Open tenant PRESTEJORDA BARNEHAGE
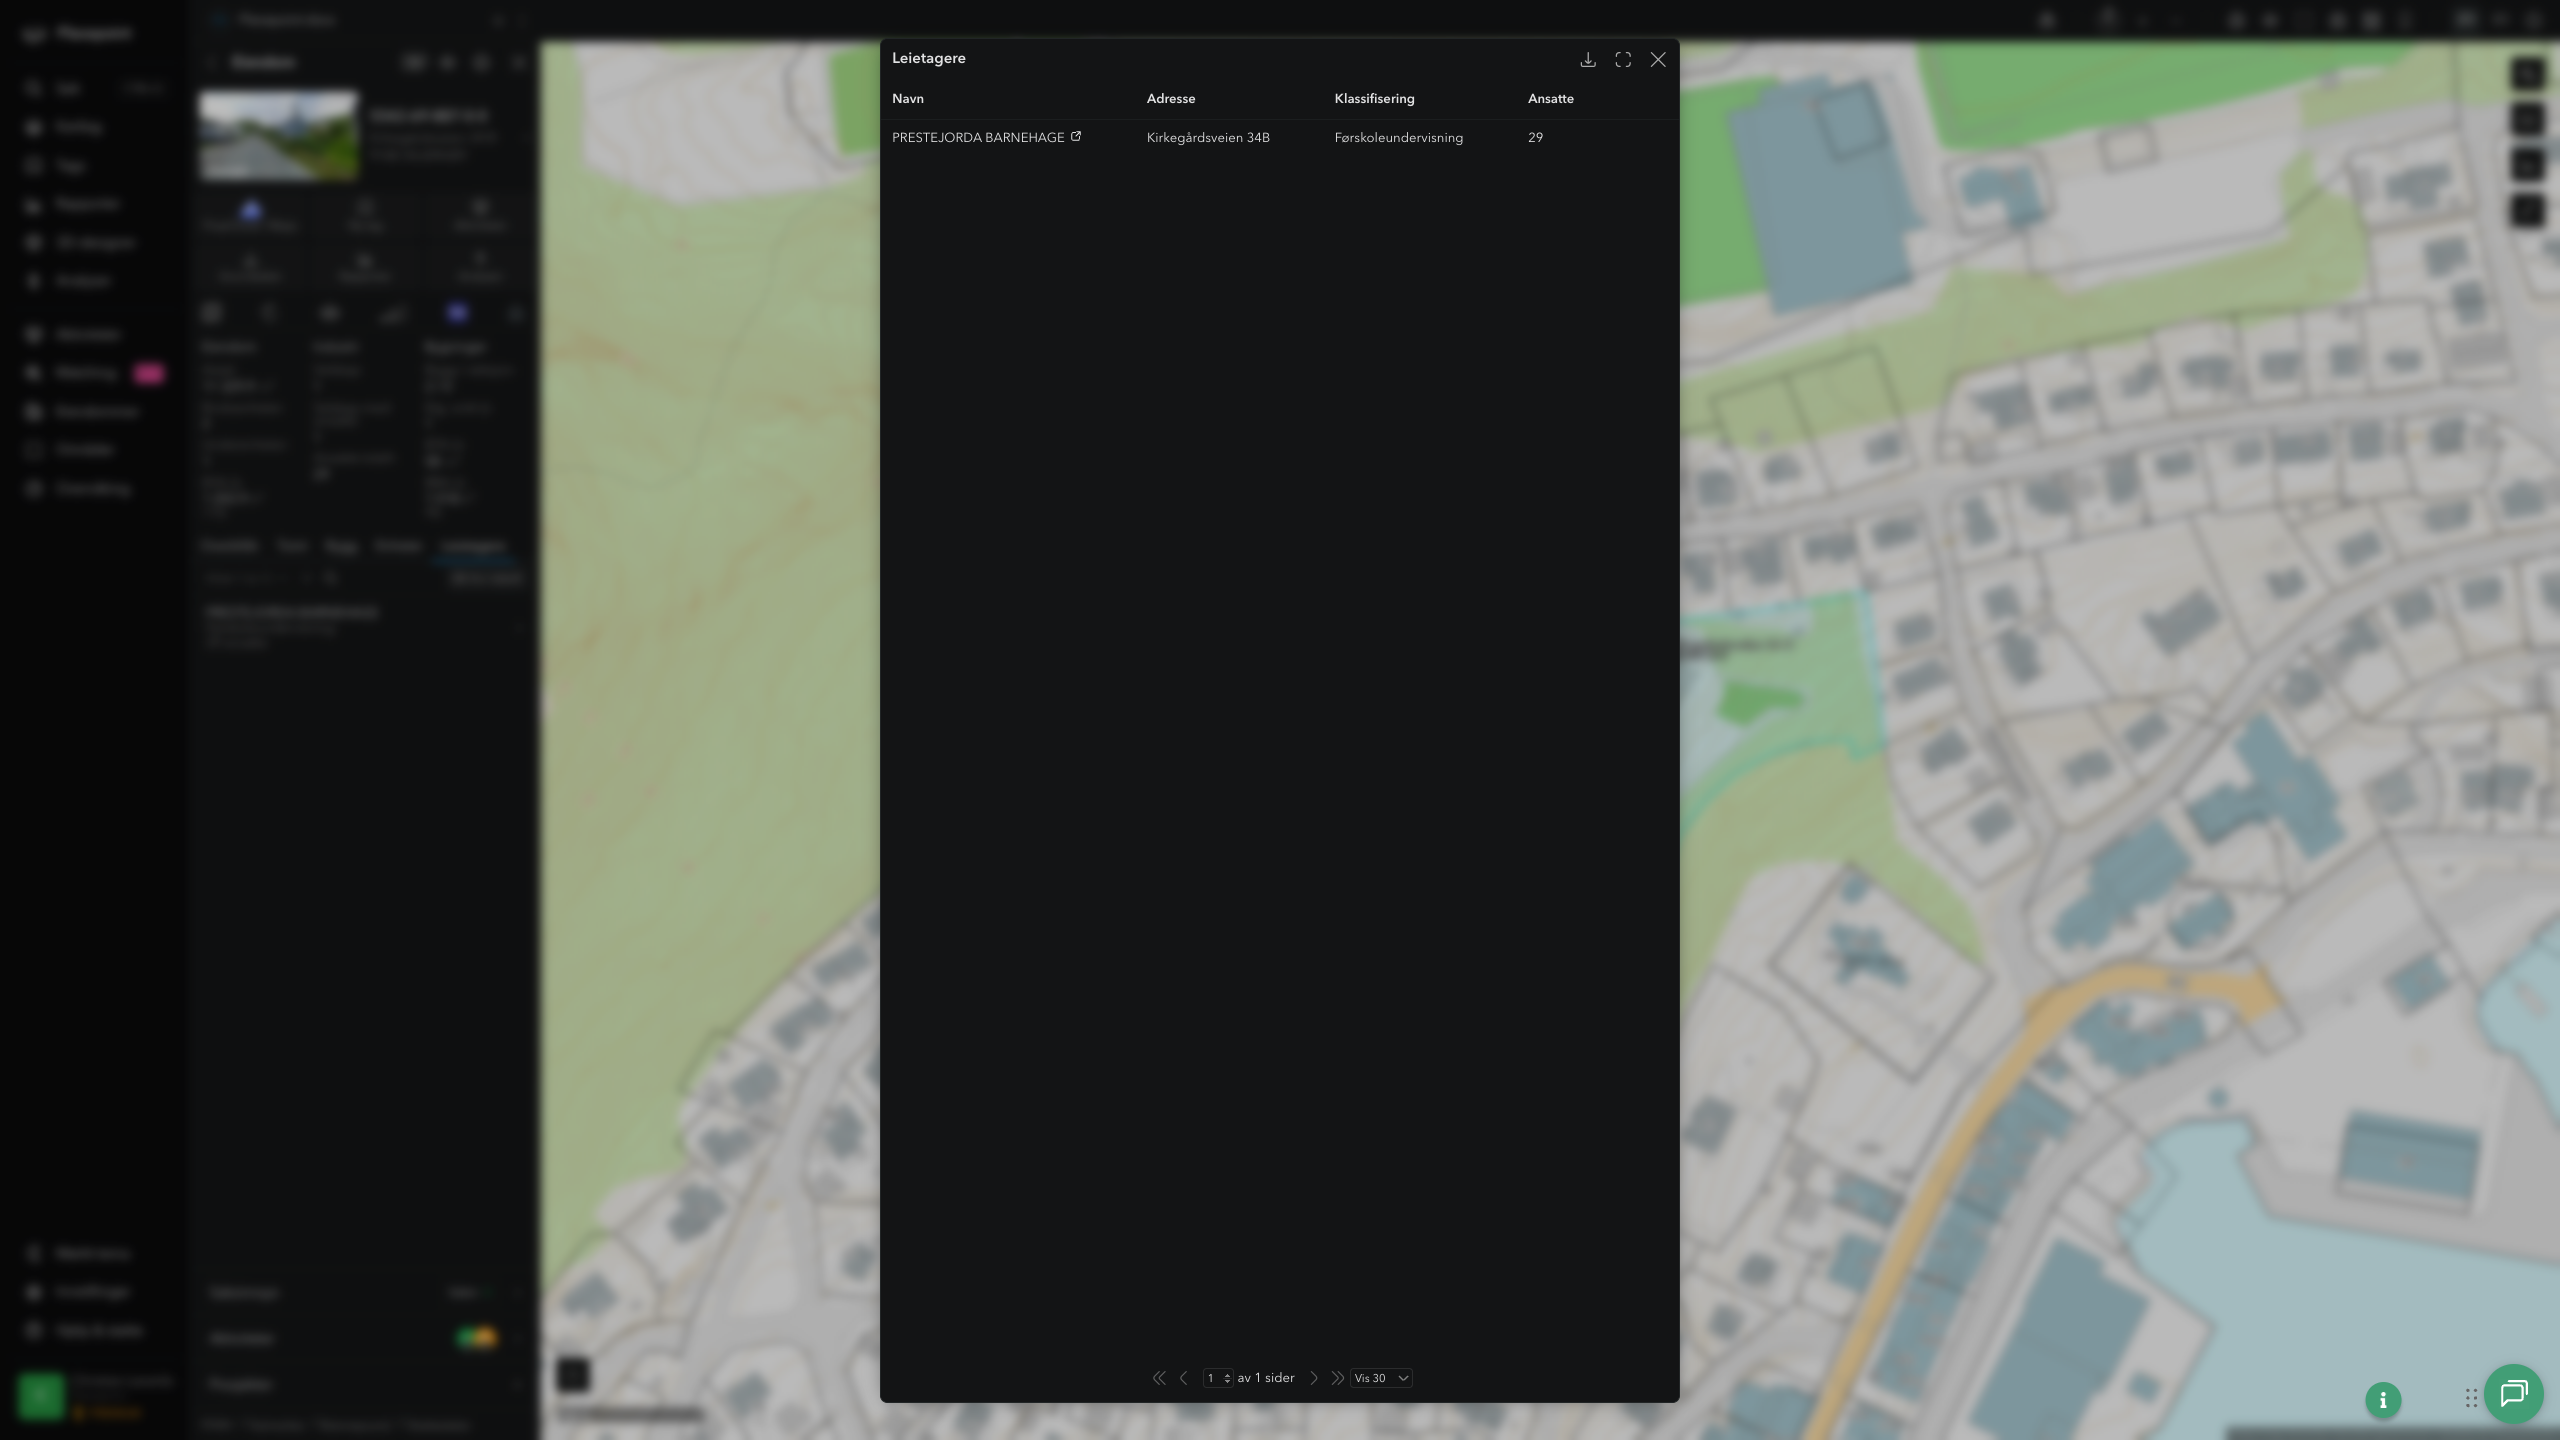This screenshot has width=2560, height=1440. coord(978,138)
